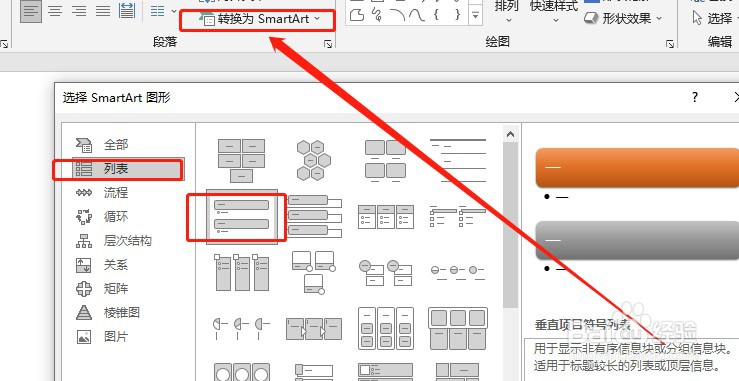Select the 图片 category
This screenshot has width=739, height=381.
click(x=102, y=337)
